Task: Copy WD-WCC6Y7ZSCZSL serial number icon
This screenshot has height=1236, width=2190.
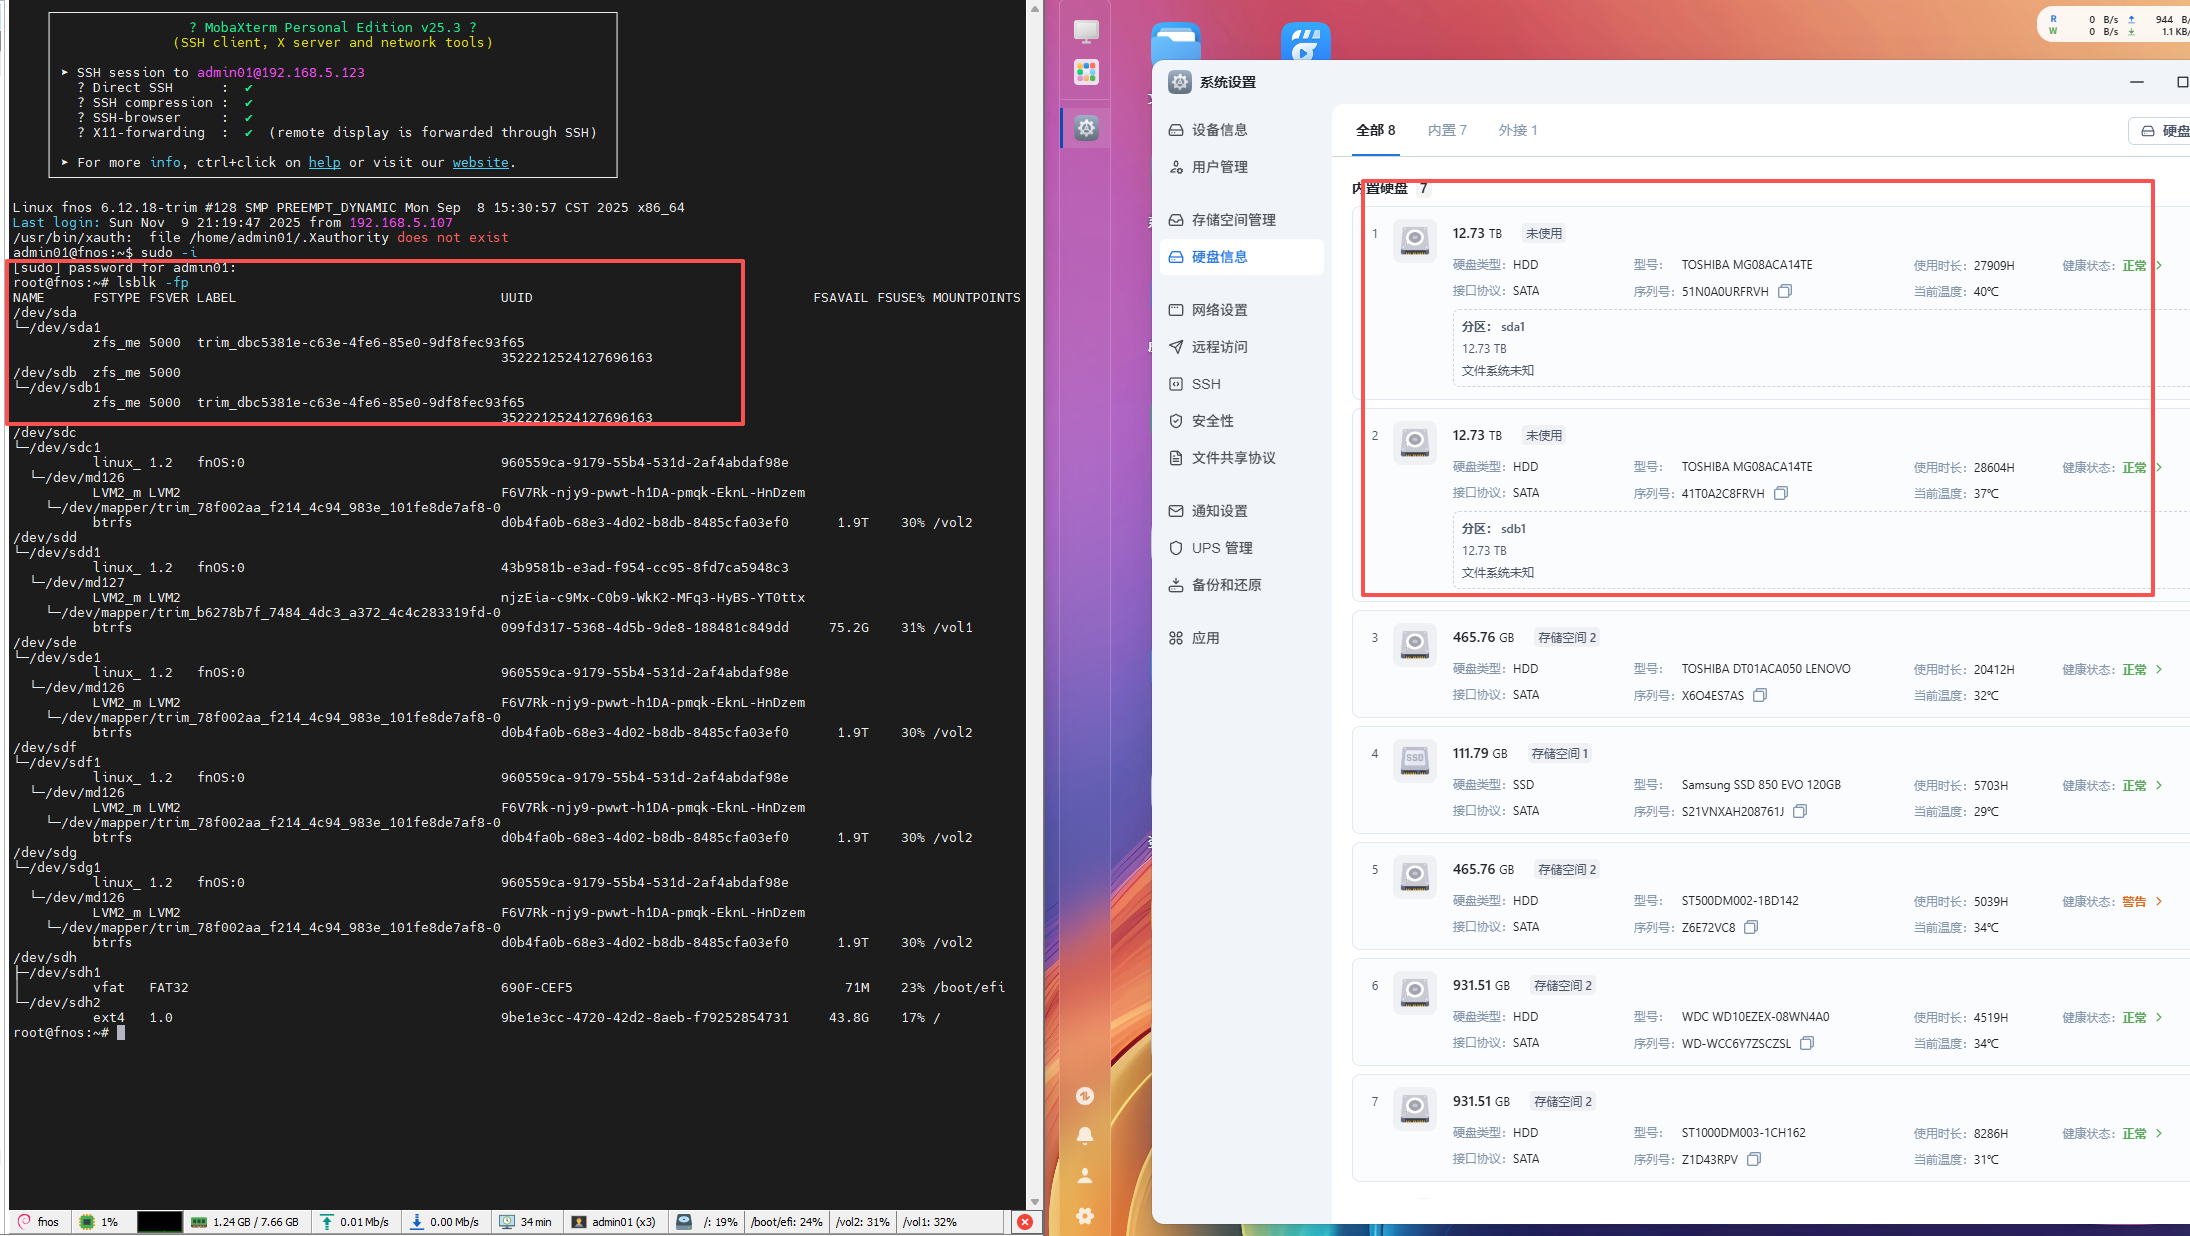Action: [x=1807, y=1043]
